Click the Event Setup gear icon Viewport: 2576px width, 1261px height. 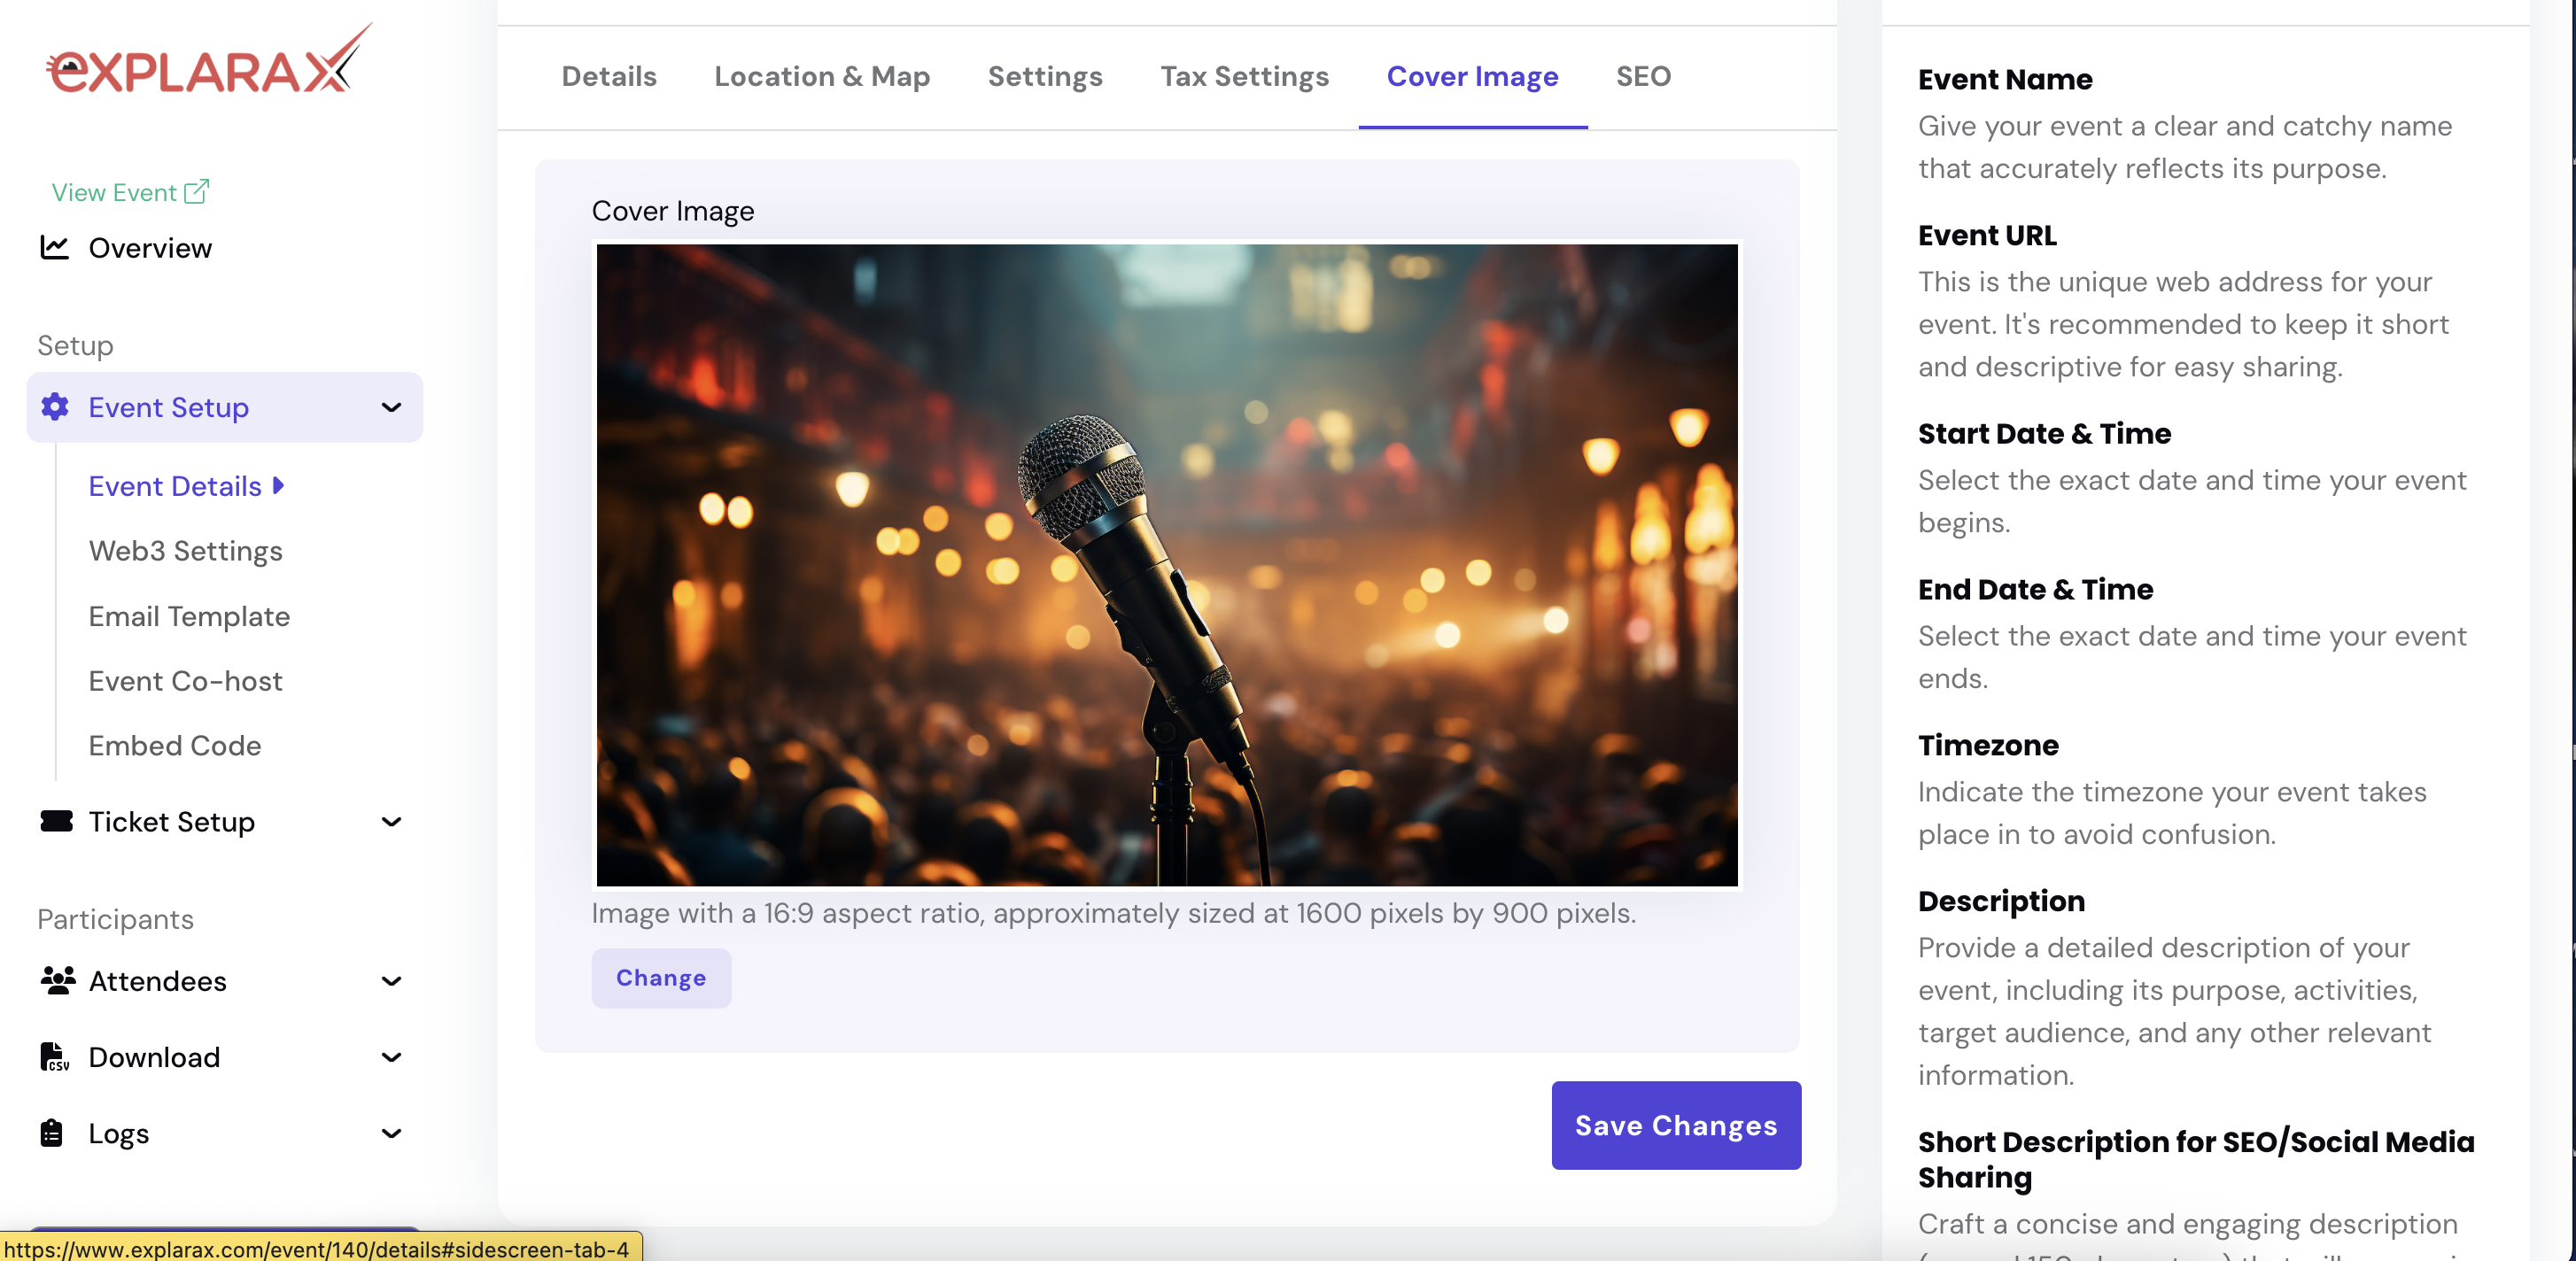pyautogui.click(x=55, y=407)
